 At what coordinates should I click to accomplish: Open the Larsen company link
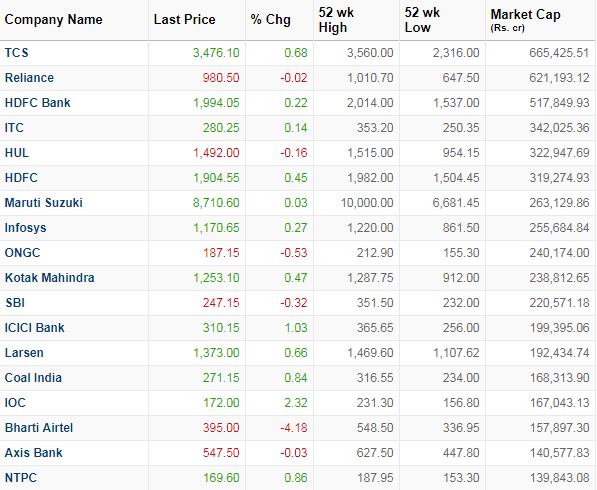tap(24, 353)
